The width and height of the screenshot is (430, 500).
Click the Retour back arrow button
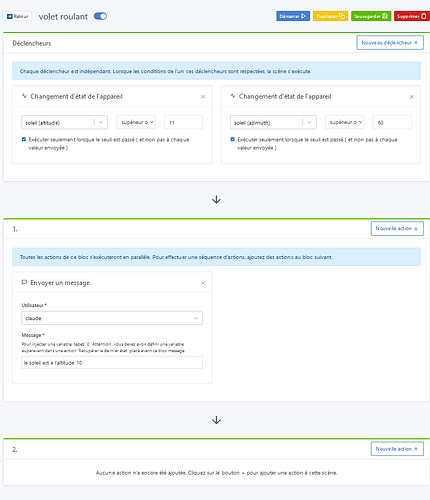(18, 16)
